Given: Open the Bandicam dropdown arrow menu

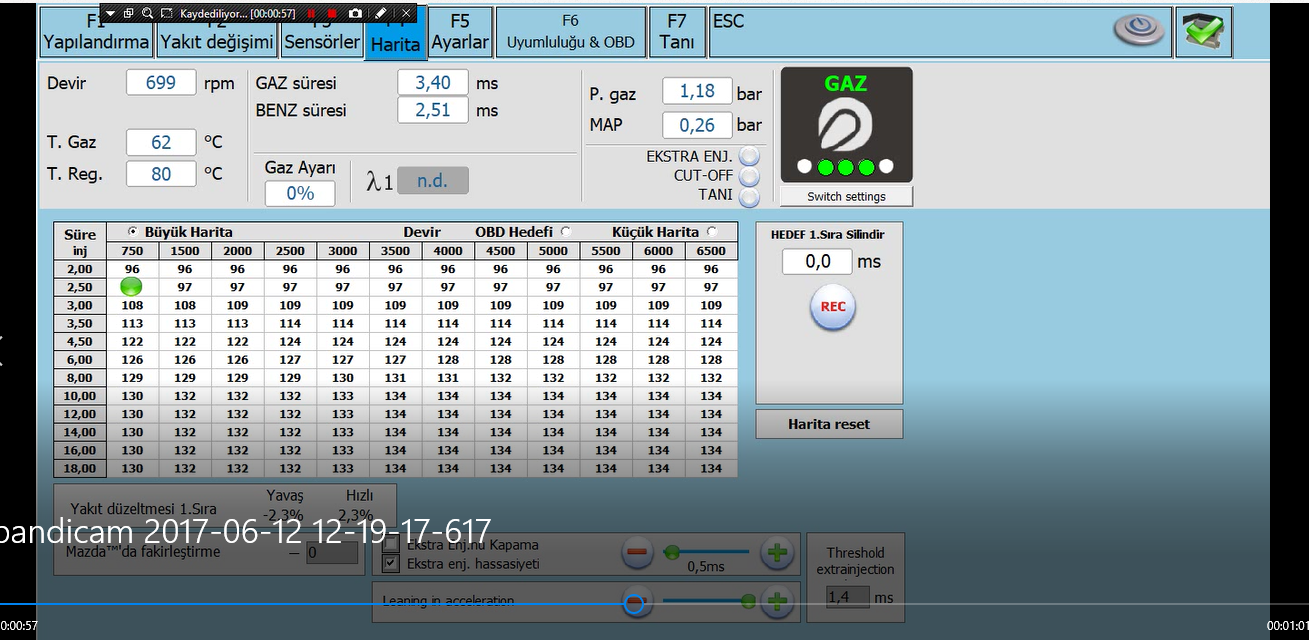Looking at the screenshot, I should tap(111, 14).
